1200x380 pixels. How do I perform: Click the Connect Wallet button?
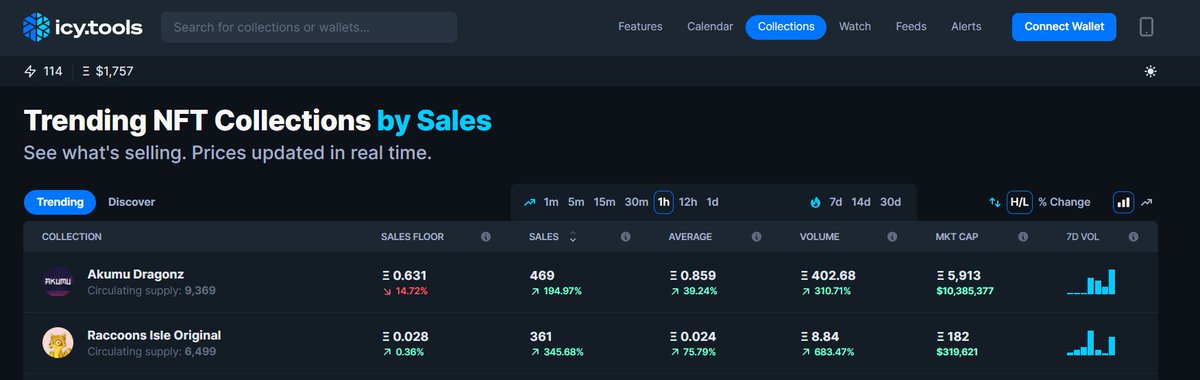click(x=1064, y=27)
